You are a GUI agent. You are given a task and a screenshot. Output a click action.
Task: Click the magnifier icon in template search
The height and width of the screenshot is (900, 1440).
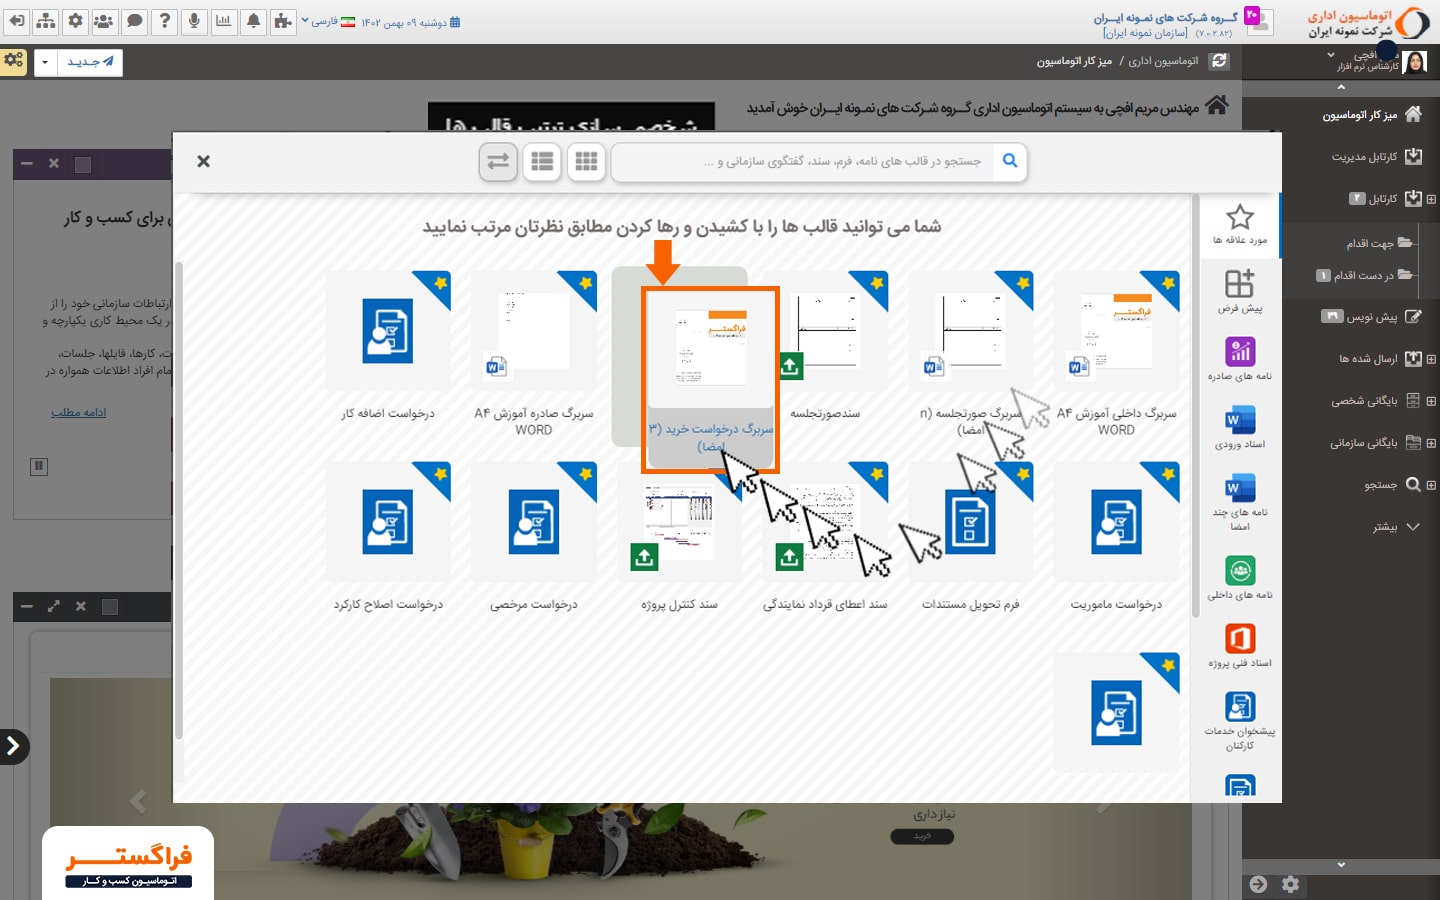pos(1010,161)
